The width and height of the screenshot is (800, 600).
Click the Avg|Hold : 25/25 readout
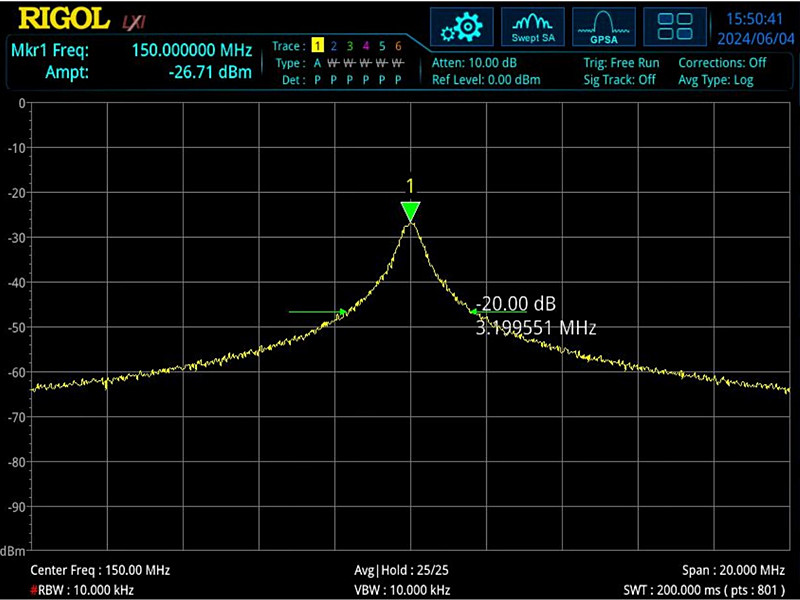click(x=401, y=570)
